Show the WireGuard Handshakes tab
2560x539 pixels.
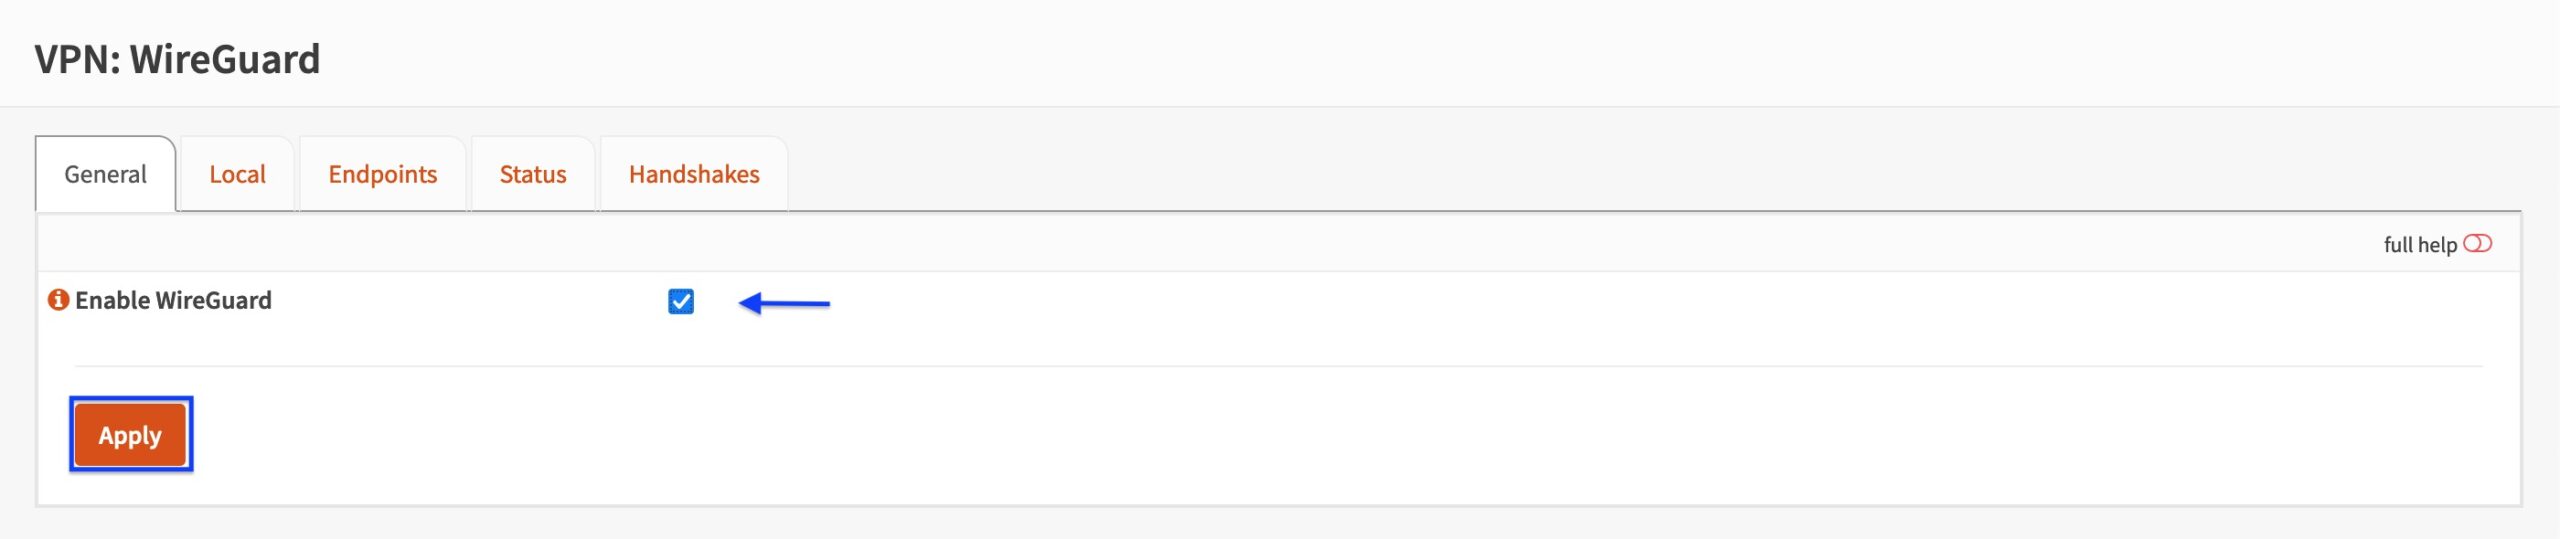tap(694, 174)
